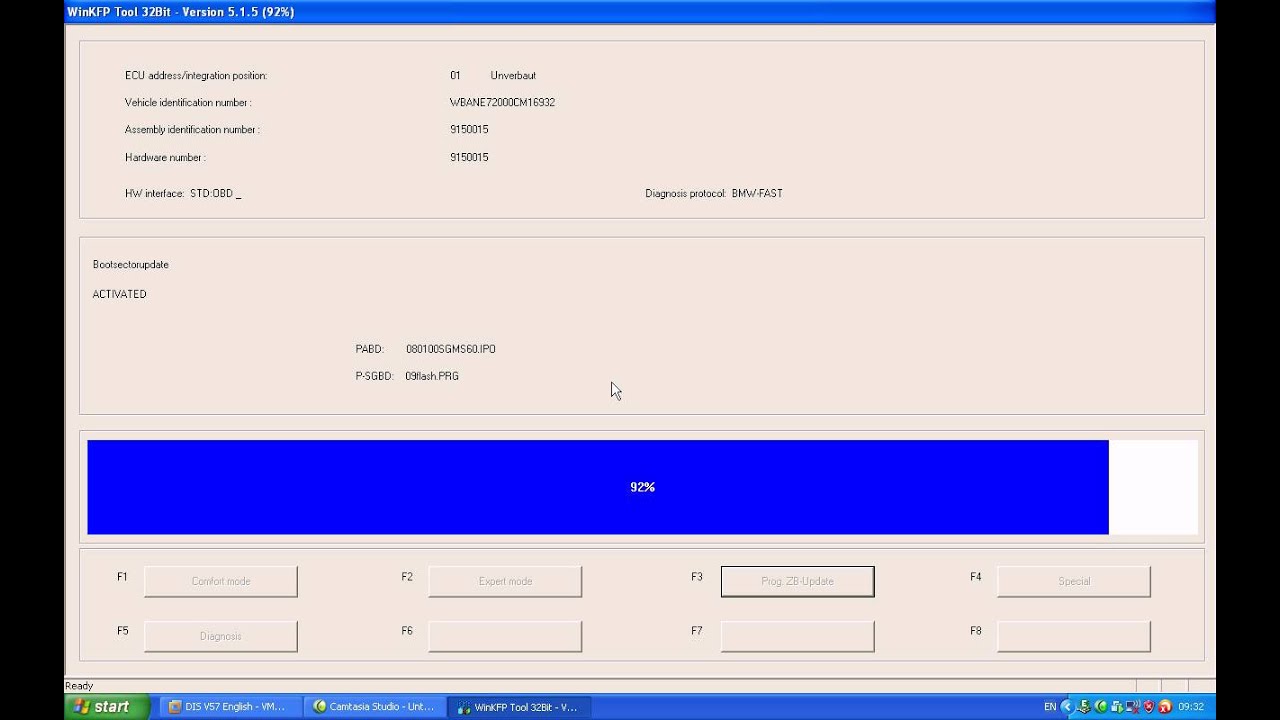Expand hidden tray icons arrow
The image size is (1280, 720).
1067,707
